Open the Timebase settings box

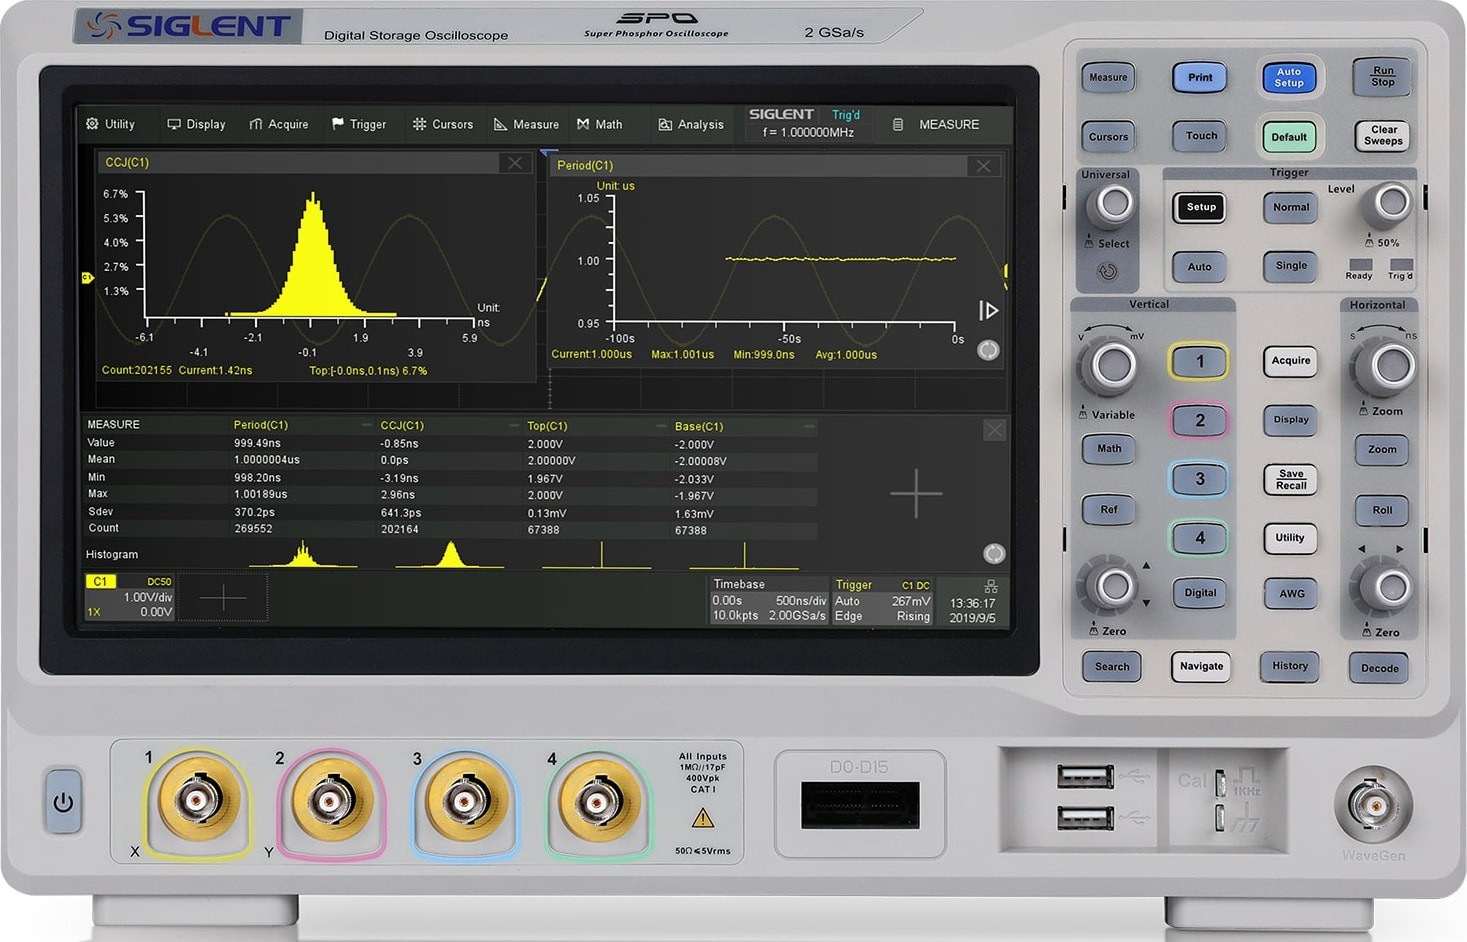(x=769, y=600)
